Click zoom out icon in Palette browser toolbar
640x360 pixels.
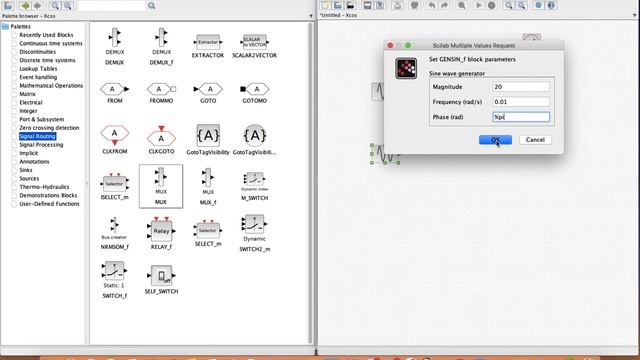pos(67,6)
